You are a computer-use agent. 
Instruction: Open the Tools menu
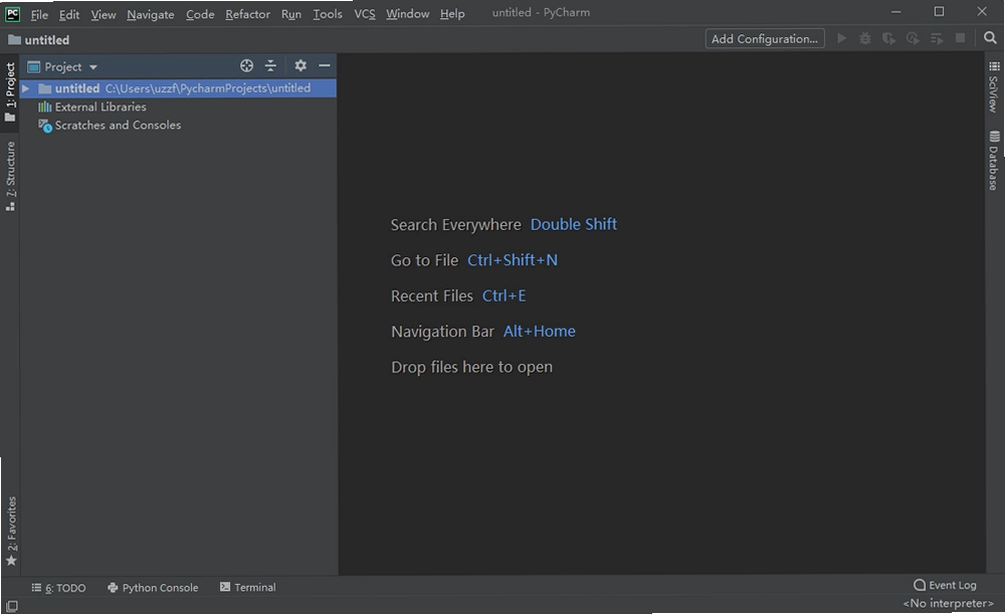point(328,14)
